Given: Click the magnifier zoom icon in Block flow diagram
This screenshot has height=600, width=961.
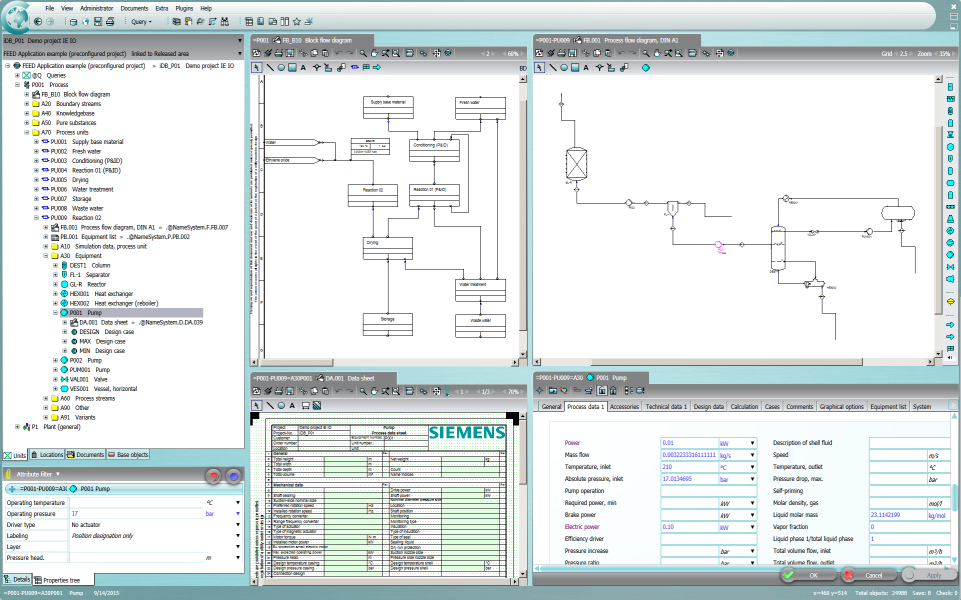Looking at the screenshot, I should tap(363, 53).
